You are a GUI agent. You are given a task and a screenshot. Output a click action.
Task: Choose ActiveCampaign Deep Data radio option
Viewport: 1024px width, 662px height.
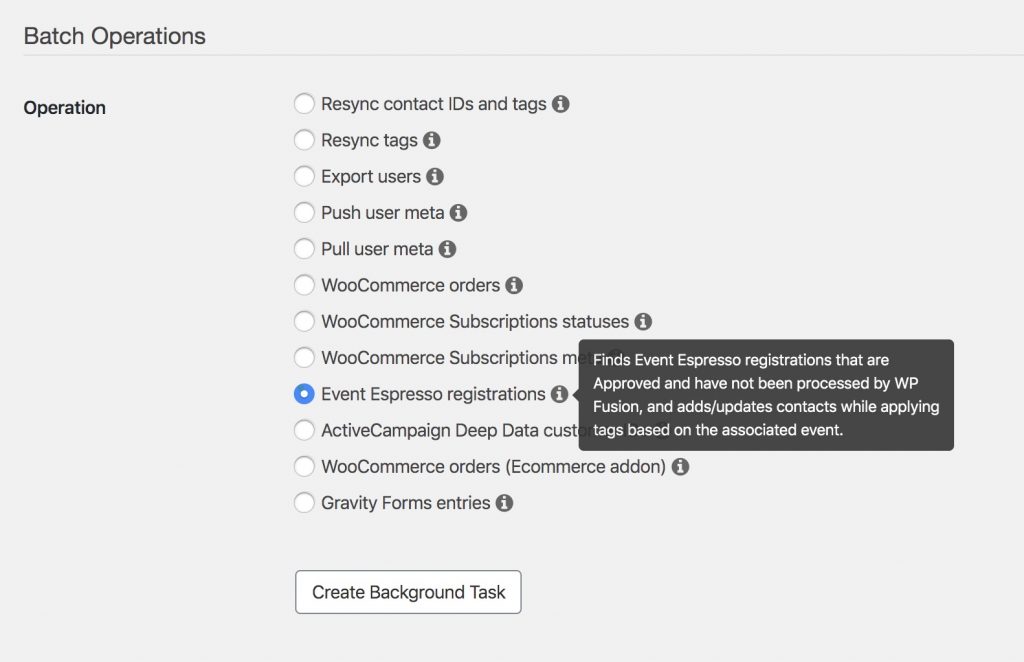click(x=304, y=431)
